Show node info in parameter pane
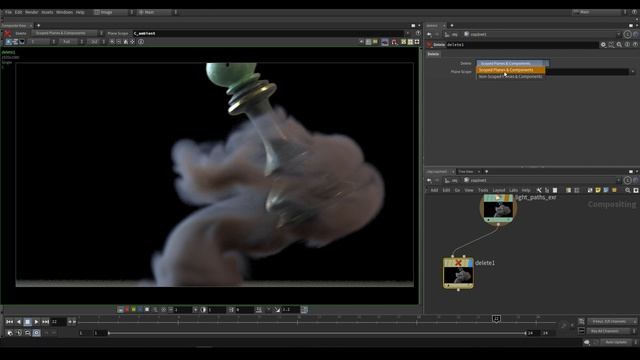 [627, 45]
